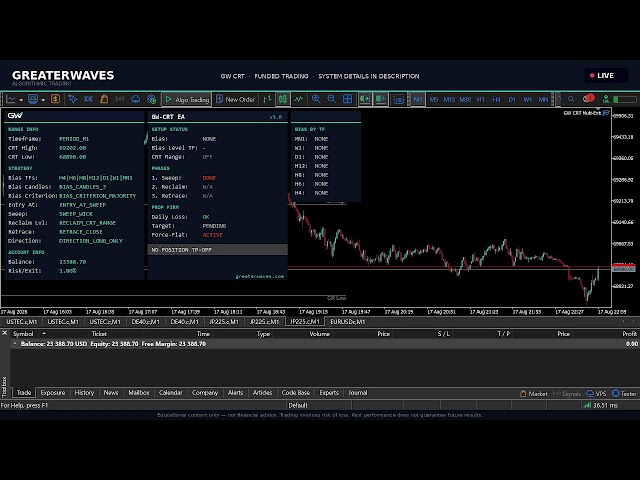This screenshot has height=480, width=640.
Task: Select the H4 timeframe
Action: click(x=496, y=99)
